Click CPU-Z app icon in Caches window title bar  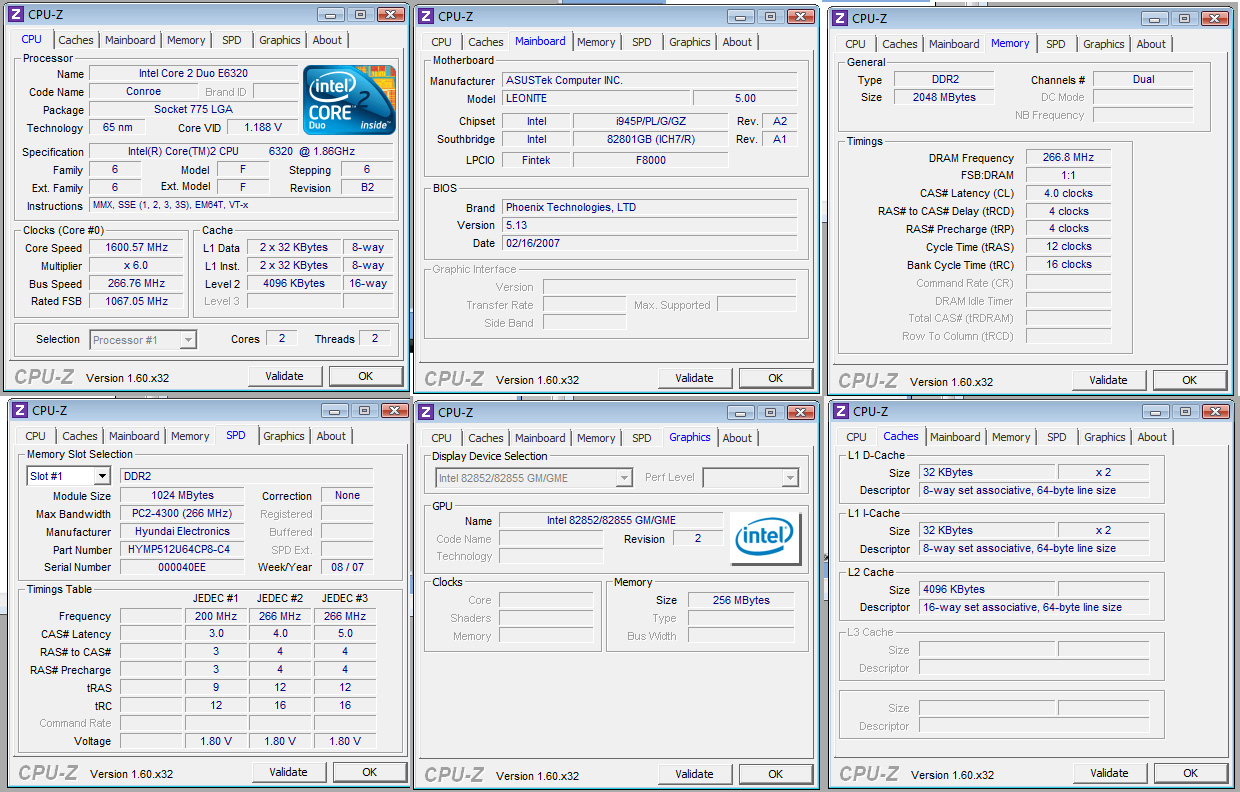(840, 411)
